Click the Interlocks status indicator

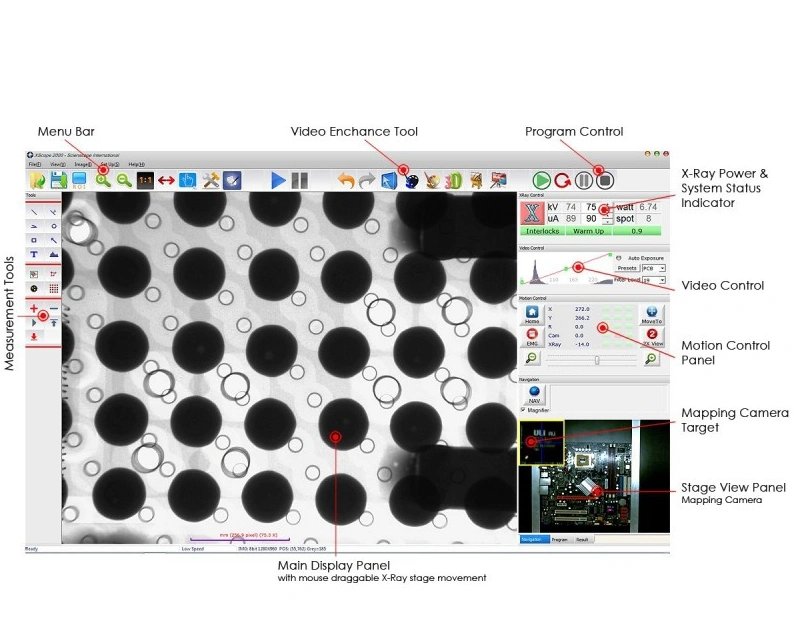[543, 231]
